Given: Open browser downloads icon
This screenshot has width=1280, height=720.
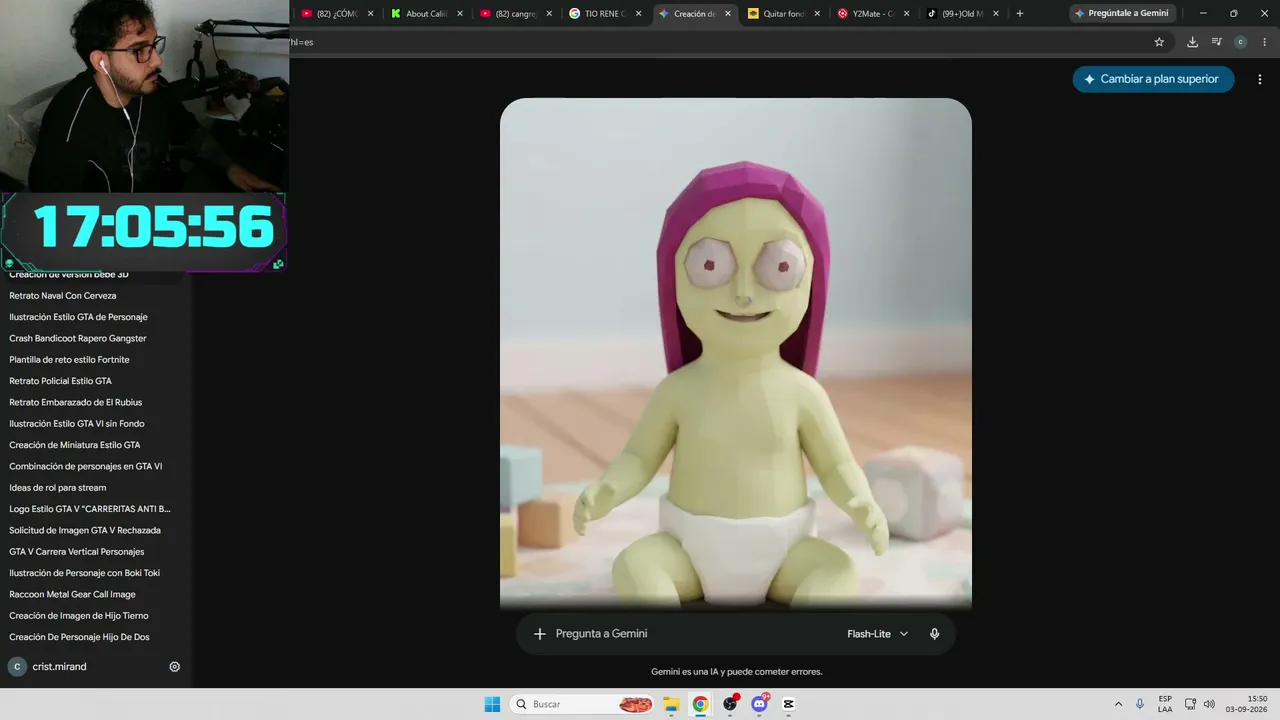Looking at the screenshot, I should 1192,42.
